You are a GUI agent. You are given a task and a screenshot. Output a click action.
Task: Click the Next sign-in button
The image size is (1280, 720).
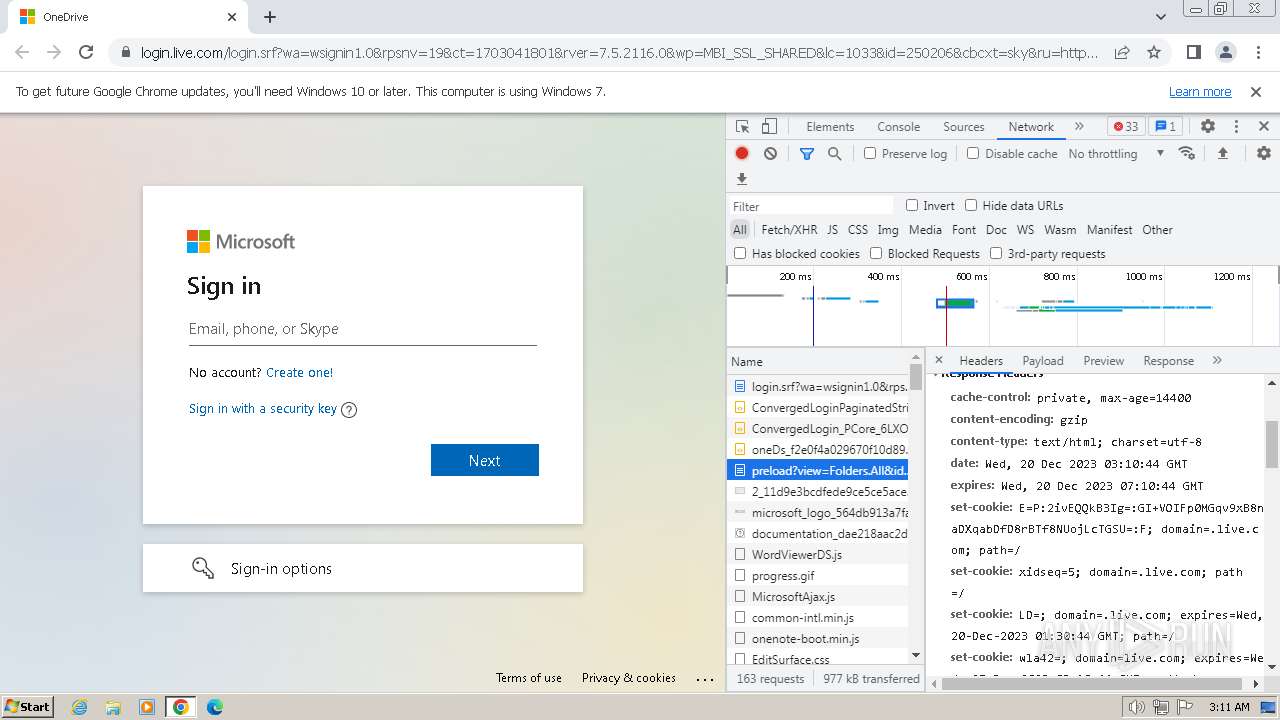point(485,460)
